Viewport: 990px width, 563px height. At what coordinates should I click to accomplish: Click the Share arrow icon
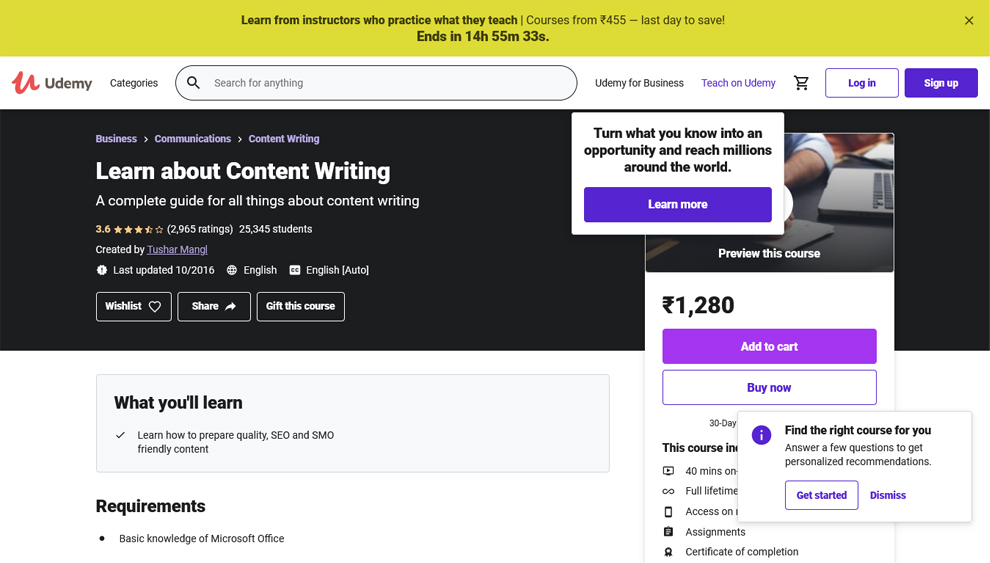tap(230, 306)
